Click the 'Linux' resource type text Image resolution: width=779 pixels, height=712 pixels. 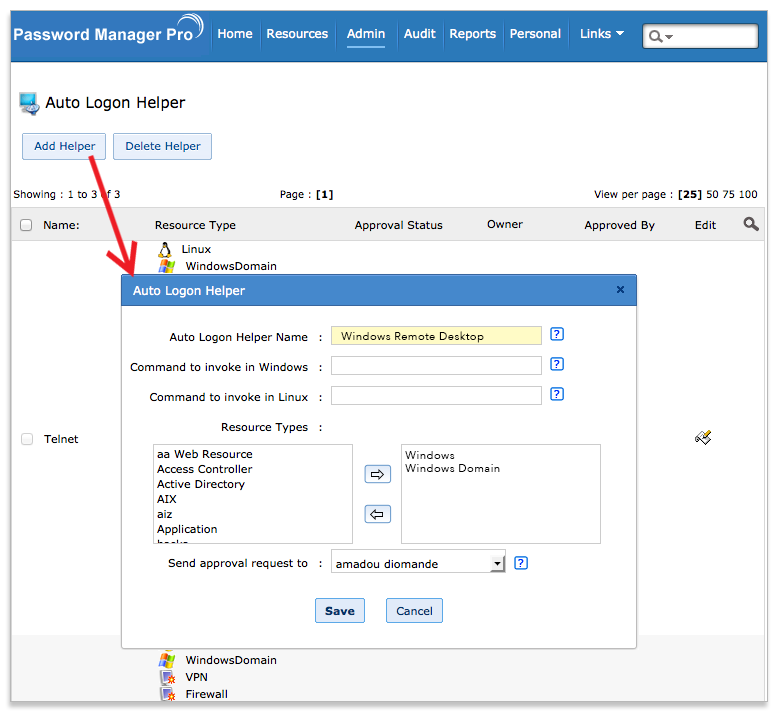click(196, 249)
